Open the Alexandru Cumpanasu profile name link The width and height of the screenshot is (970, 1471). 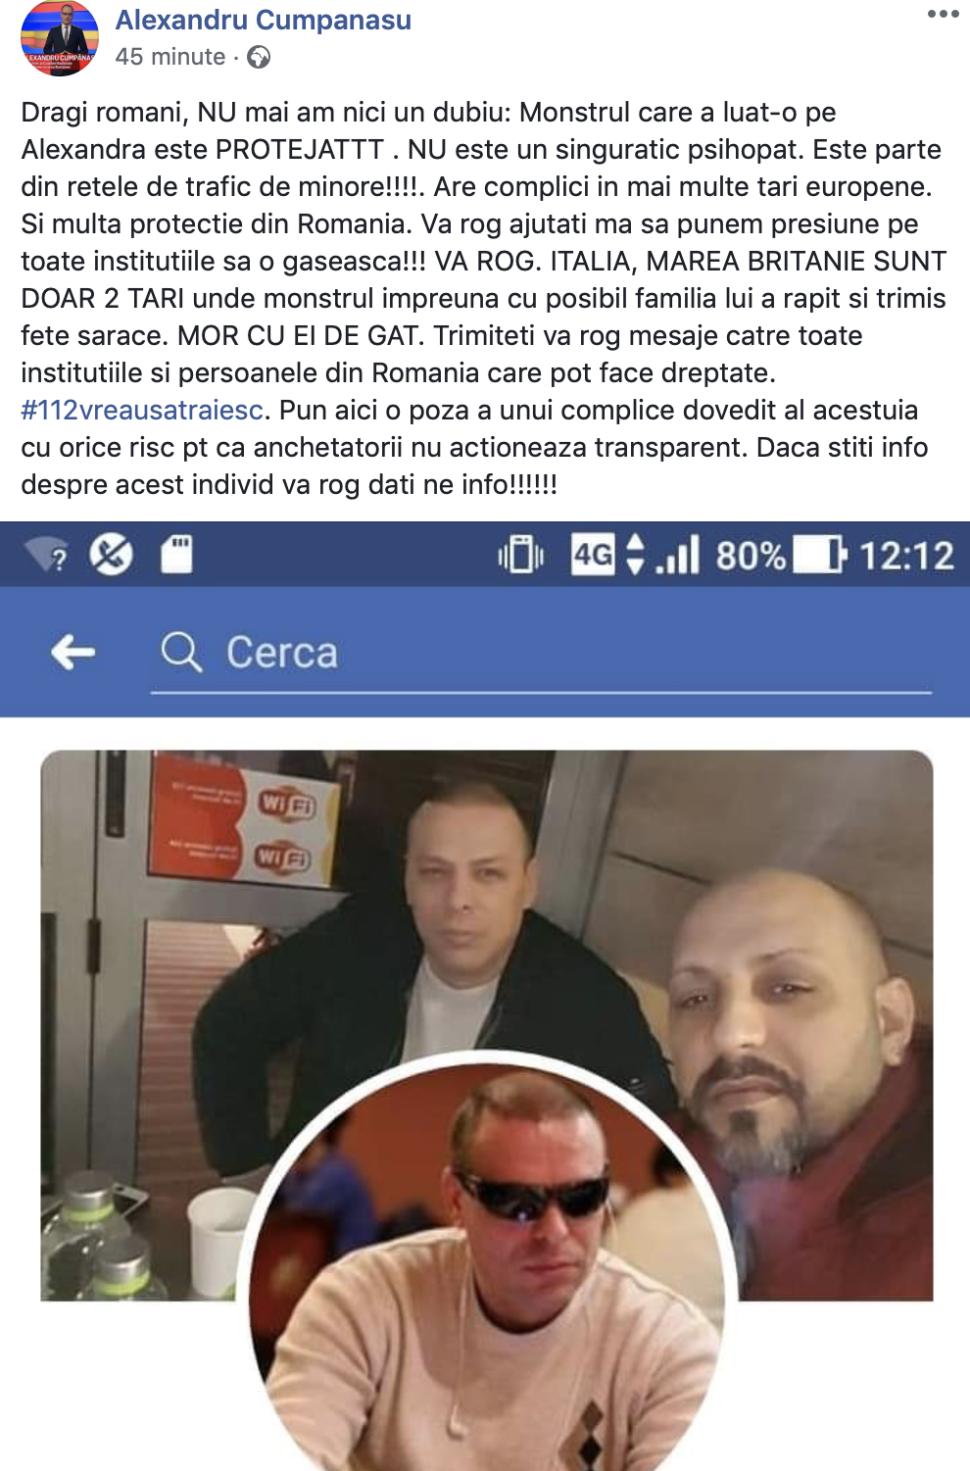point(263,20)
